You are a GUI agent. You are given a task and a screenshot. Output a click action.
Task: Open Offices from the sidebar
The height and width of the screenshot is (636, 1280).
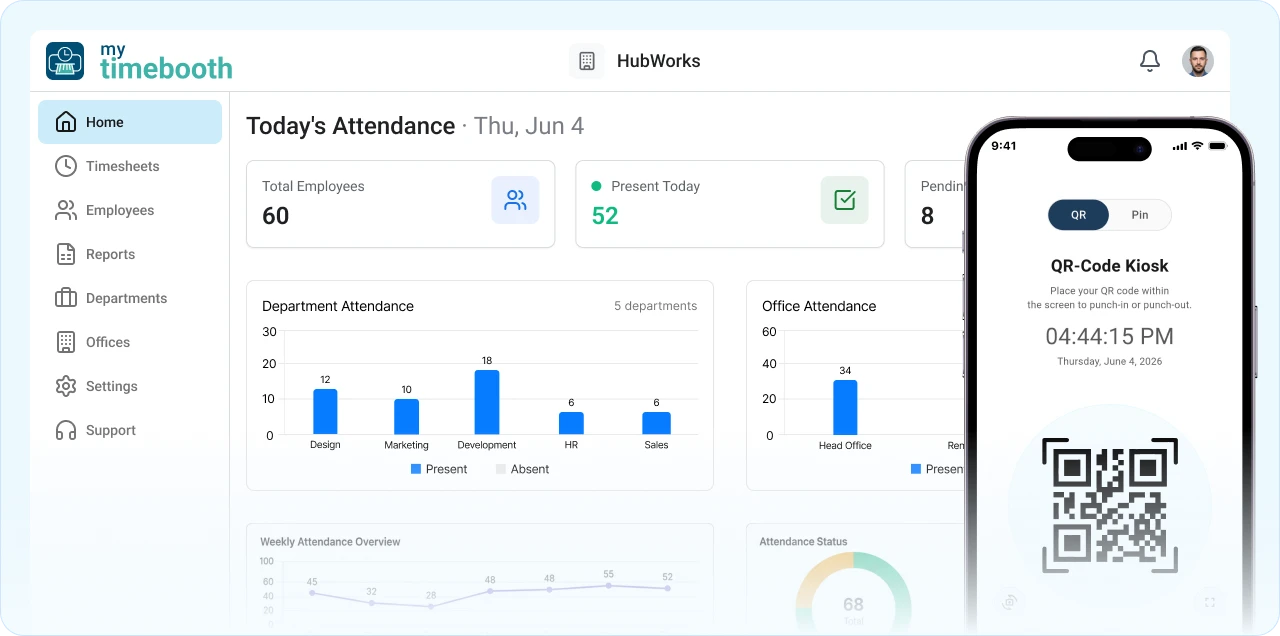tap(130, 342)
